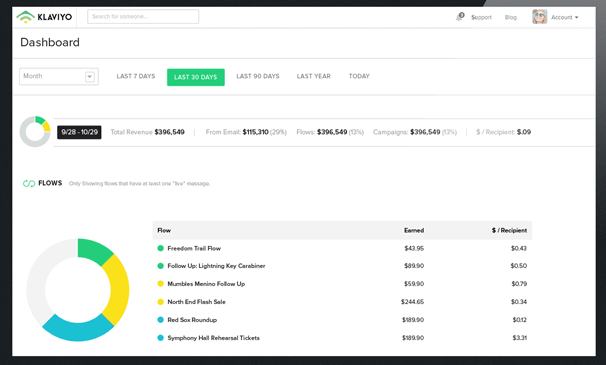Click green dot beside Lightning Key Carabiner
Image resolution: width=606 pixels, height=365 pixels.
pos(160,266)
